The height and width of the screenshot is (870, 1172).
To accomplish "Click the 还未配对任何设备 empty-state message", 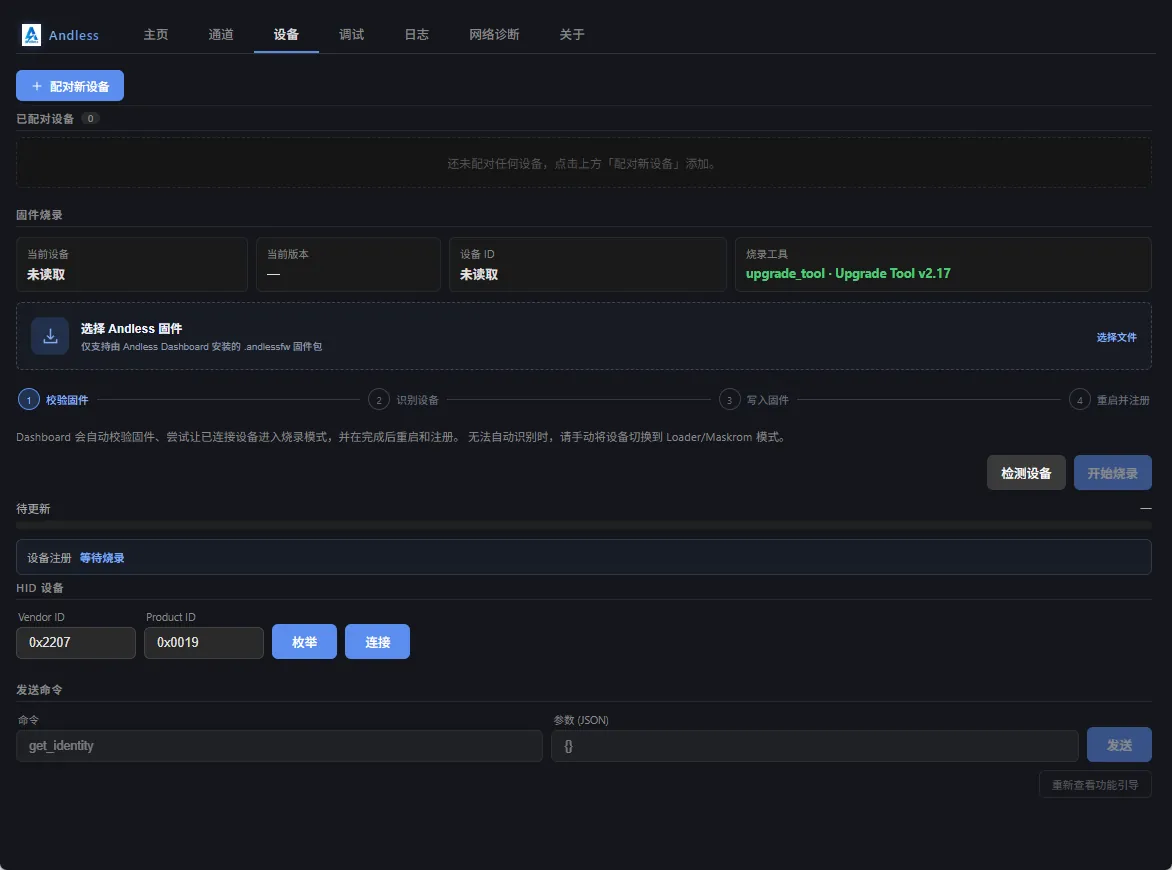I will (584, 164).
